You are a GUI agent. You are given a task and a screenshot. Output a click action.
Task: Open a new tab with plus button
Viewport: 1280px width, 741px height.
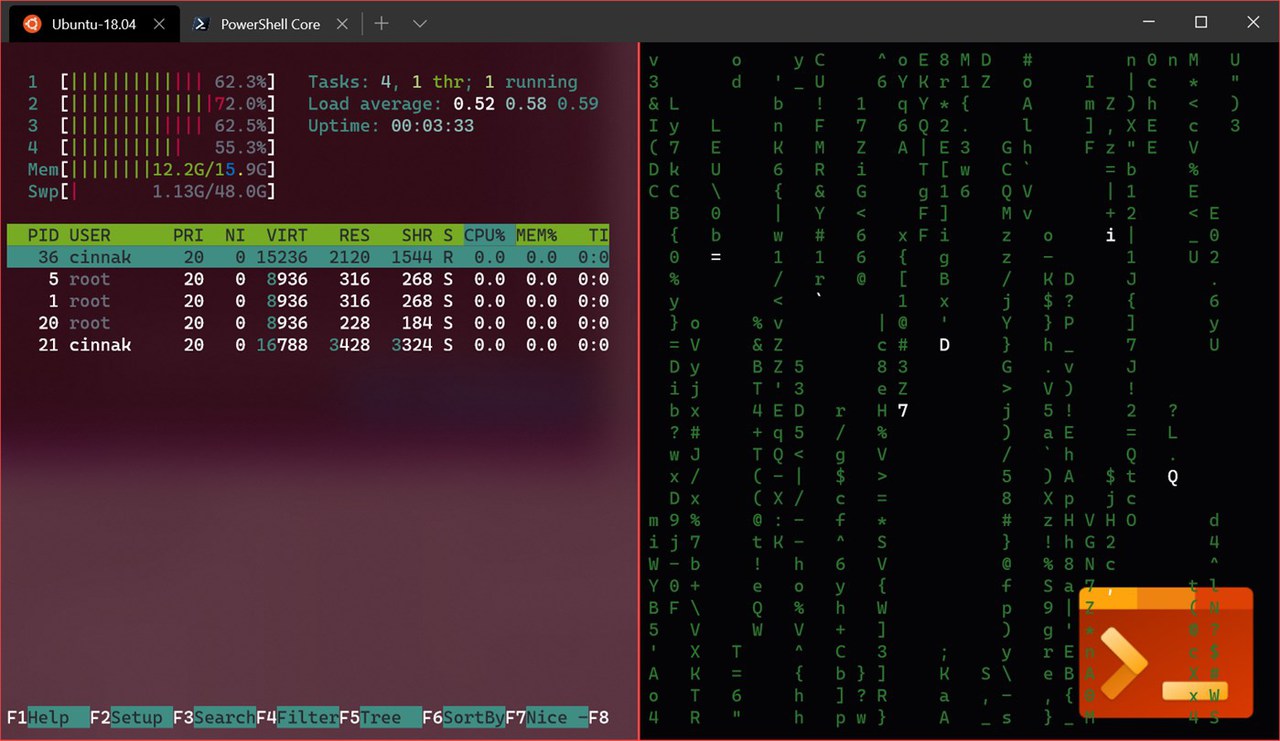(x=381, y=23)
